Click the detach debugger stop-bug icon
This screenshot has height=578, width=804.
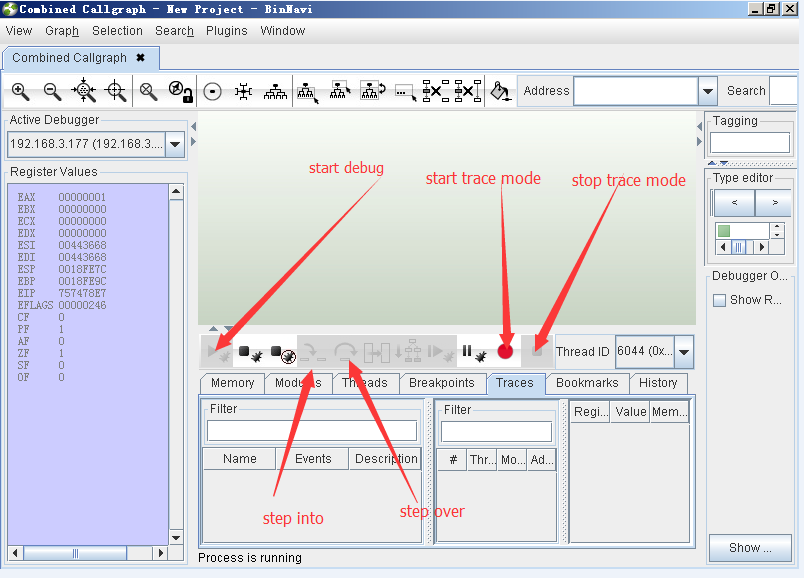coord(250,353)
